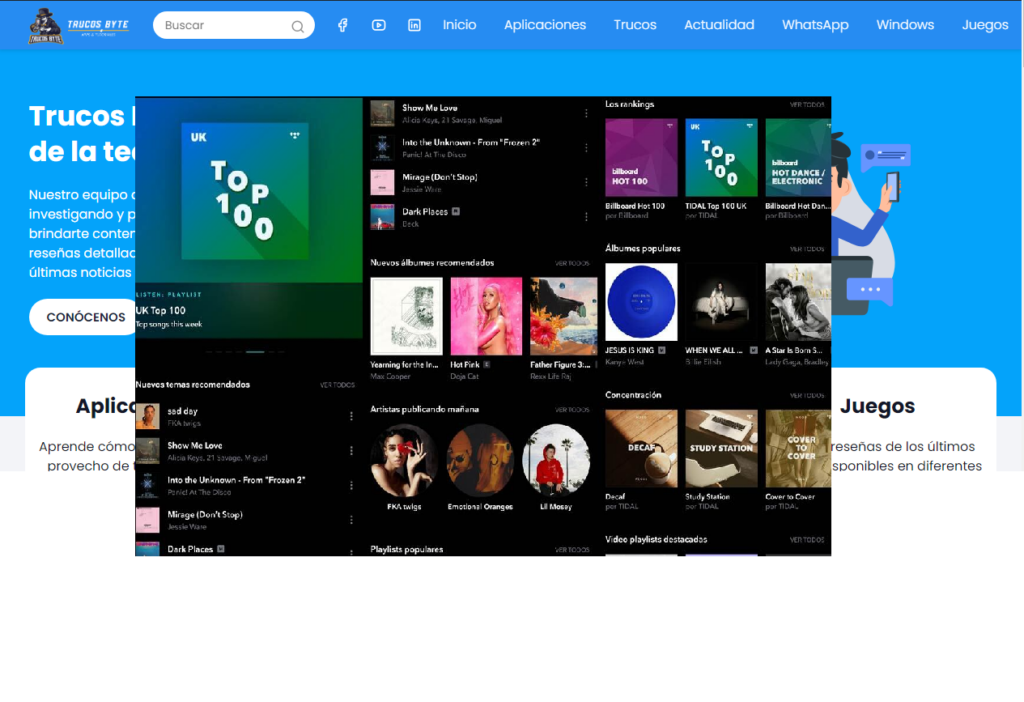This screenshot has width=1024, height=702.
Task: Open three-dot menu for Show Me Love under Nuevos temas recomendados
Action: 351,451
